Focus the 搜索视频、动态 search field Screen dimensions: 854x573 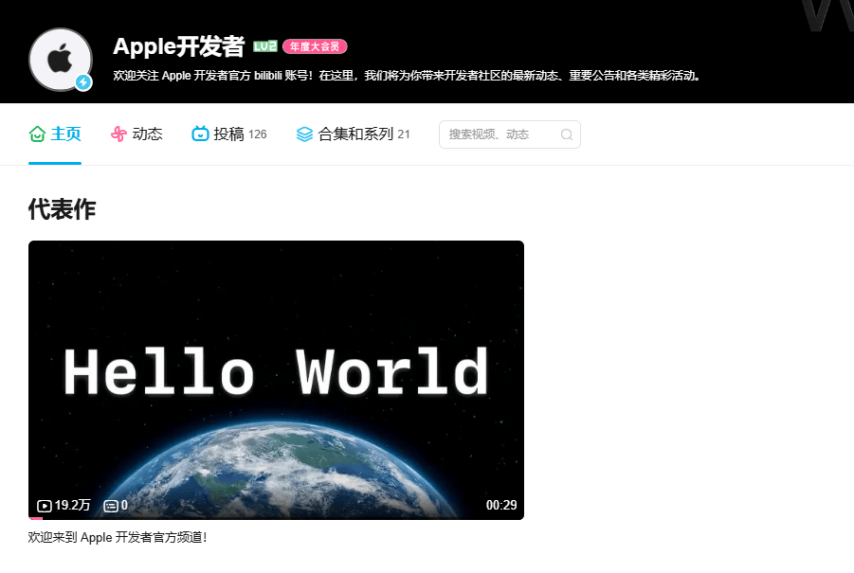(500, 134)
